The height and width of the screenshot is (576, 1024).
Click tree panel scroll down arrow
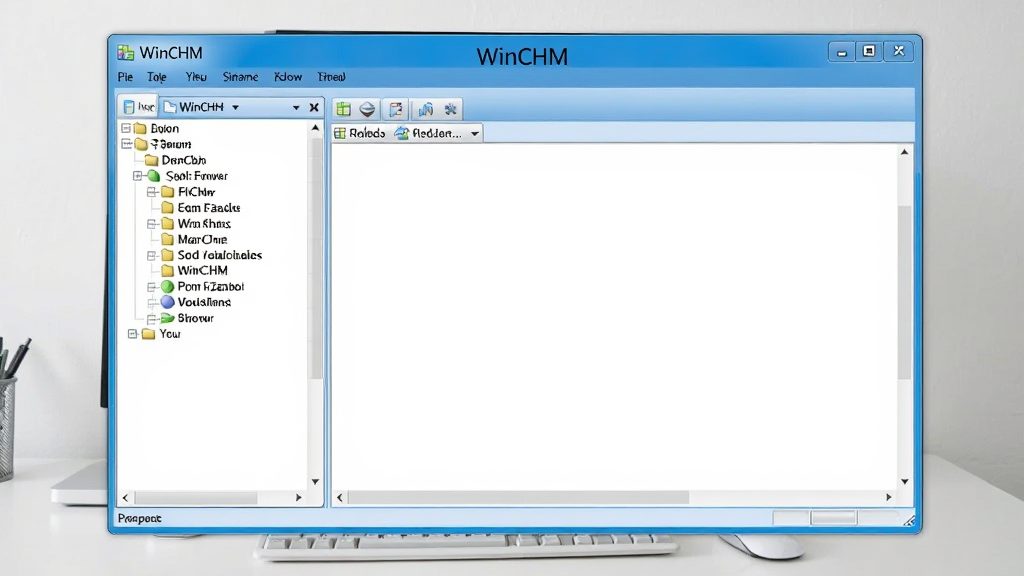pos(315,482)
